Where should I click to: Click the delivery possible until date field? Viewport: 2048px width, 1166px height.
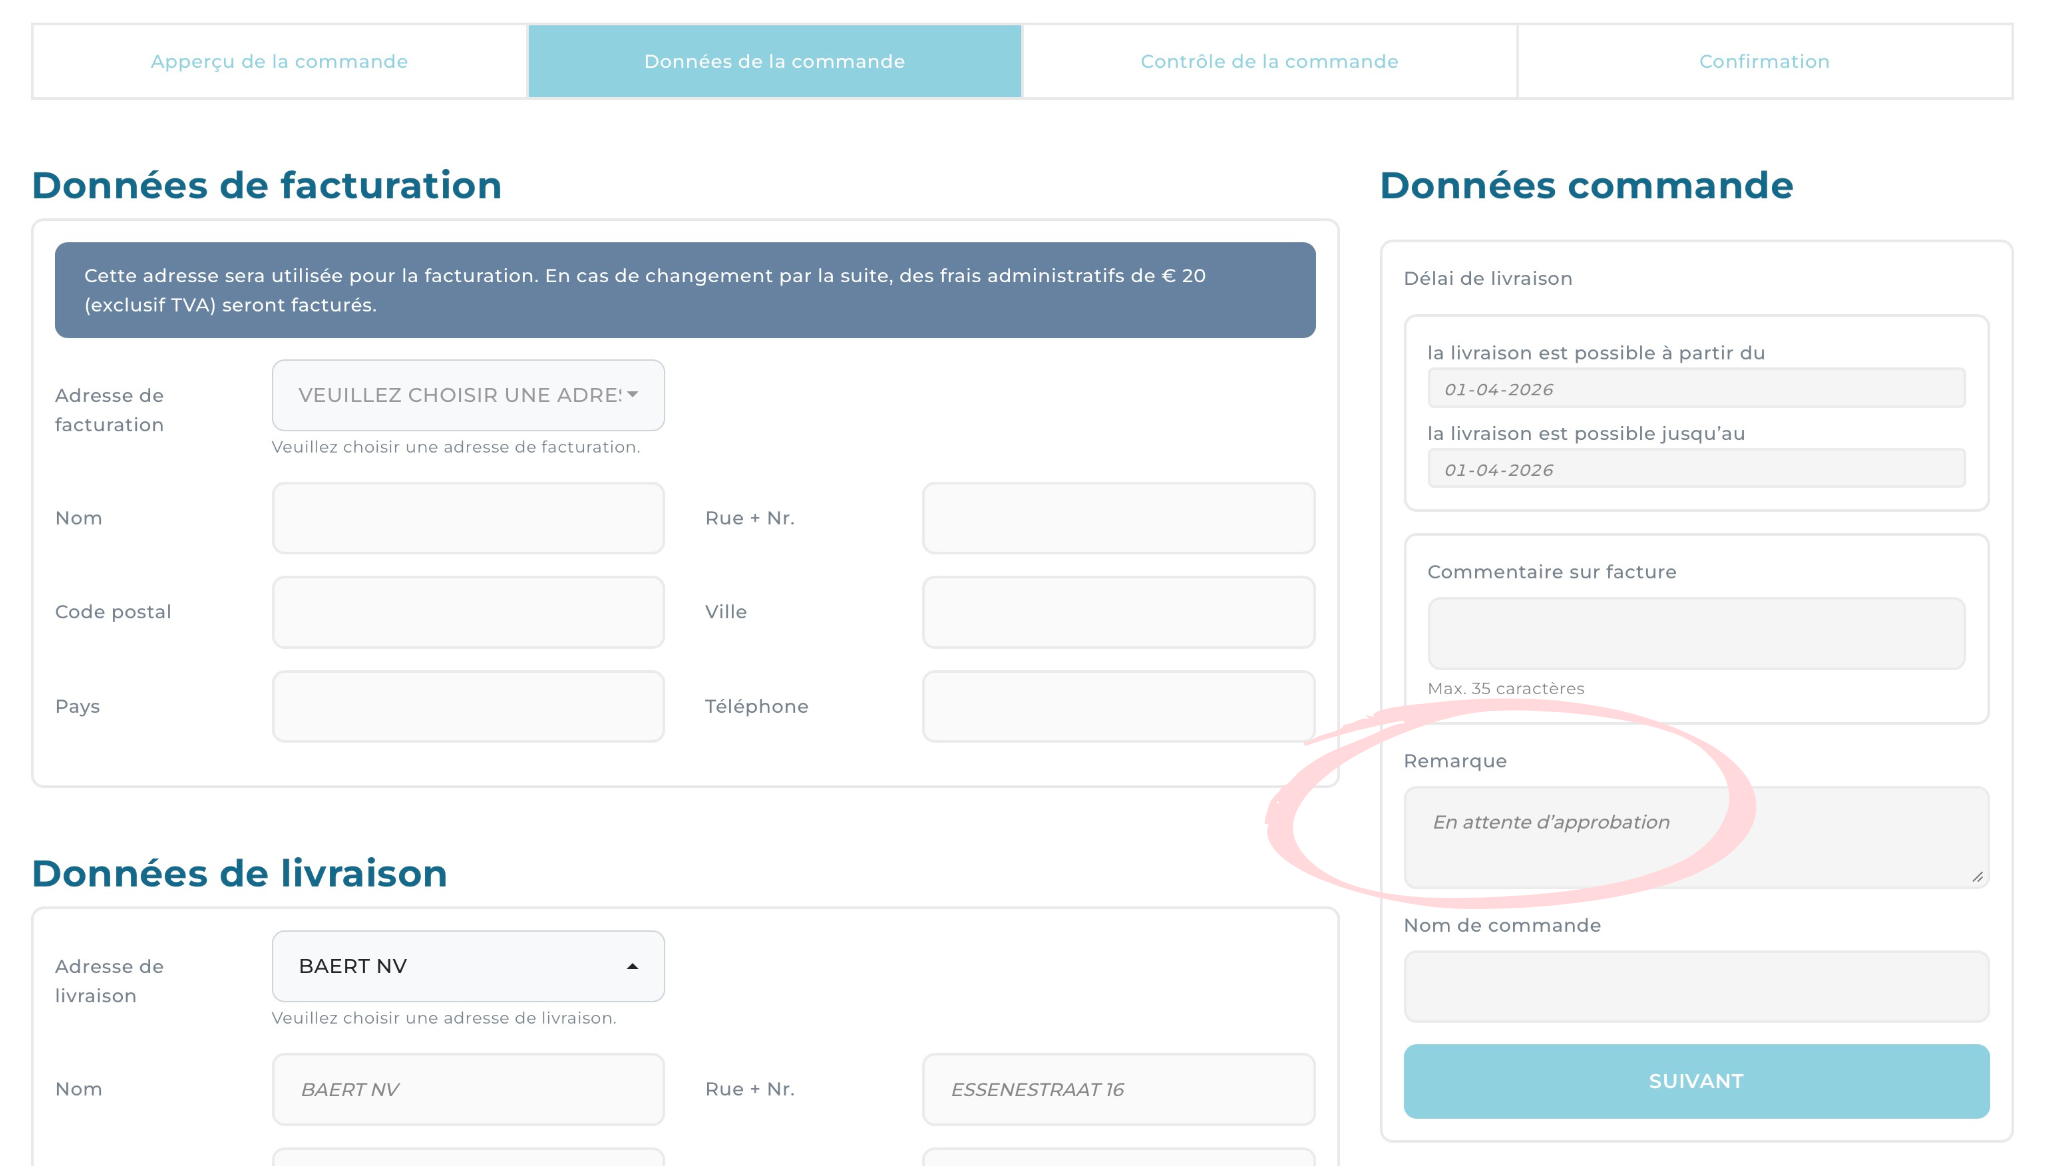(x=1695, y=469)
